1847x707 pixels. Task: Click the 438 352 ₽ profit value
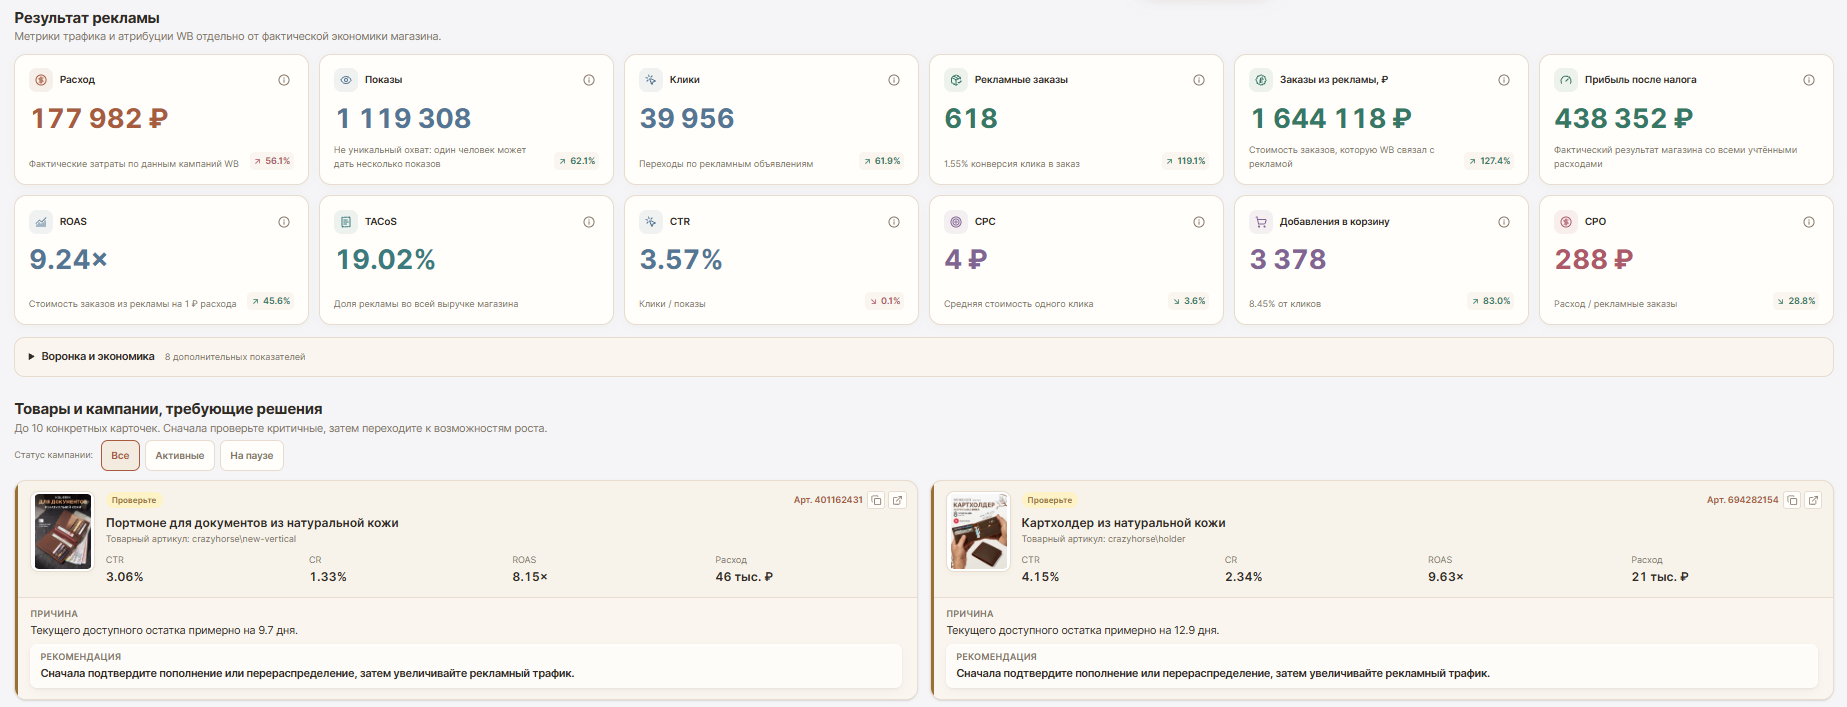1624,119
